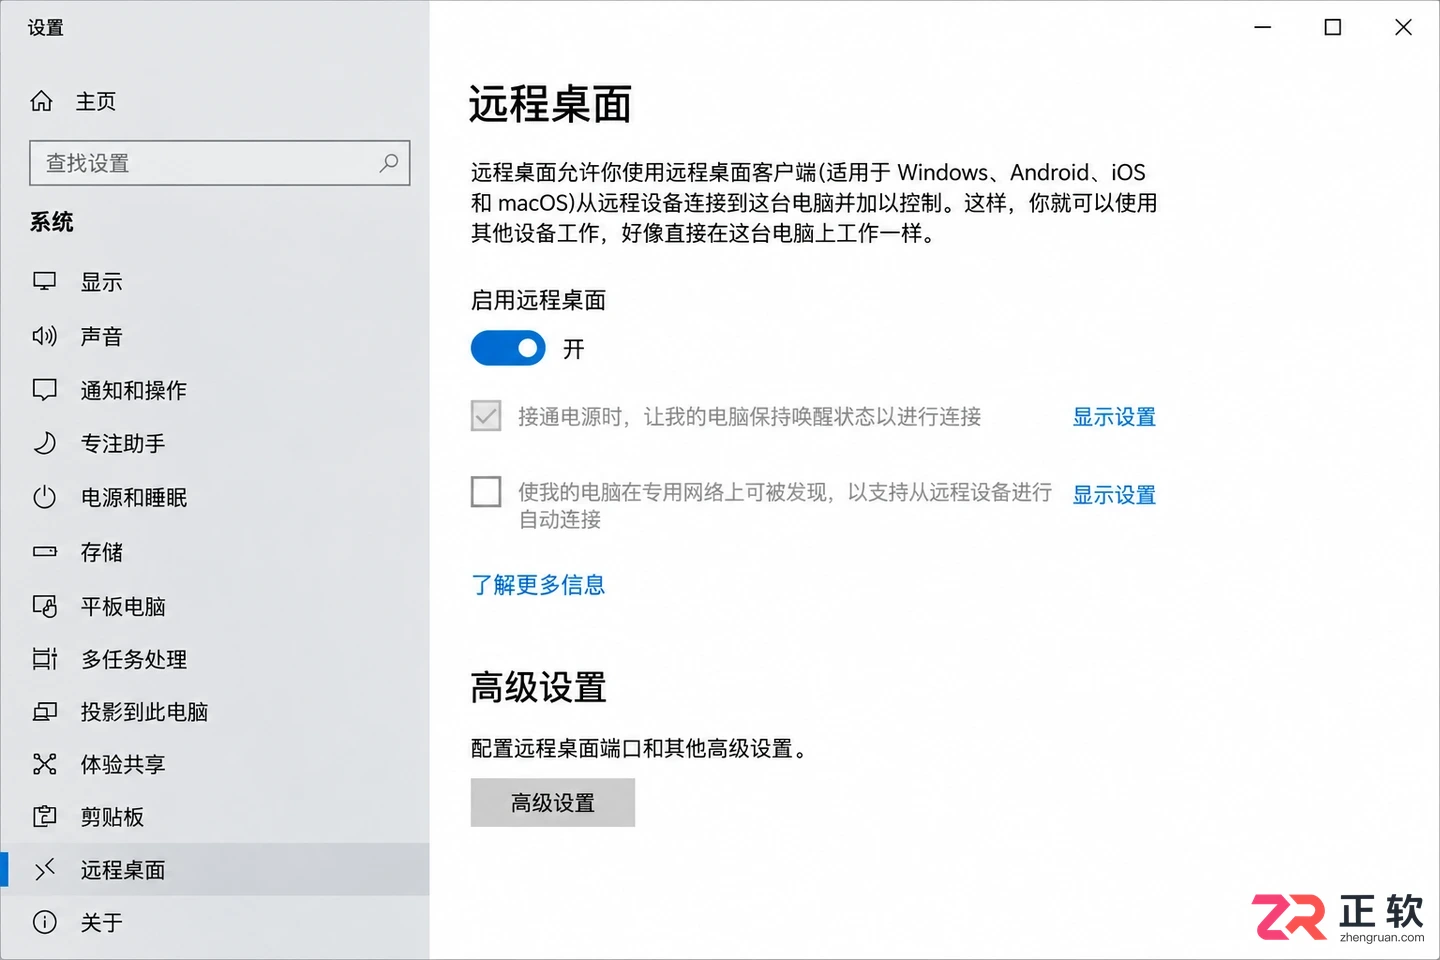Uncheck the 接通电源时保持唤醒 checkbox
This screenshot has width=1440, height=960.
click(x=486, y=416)
